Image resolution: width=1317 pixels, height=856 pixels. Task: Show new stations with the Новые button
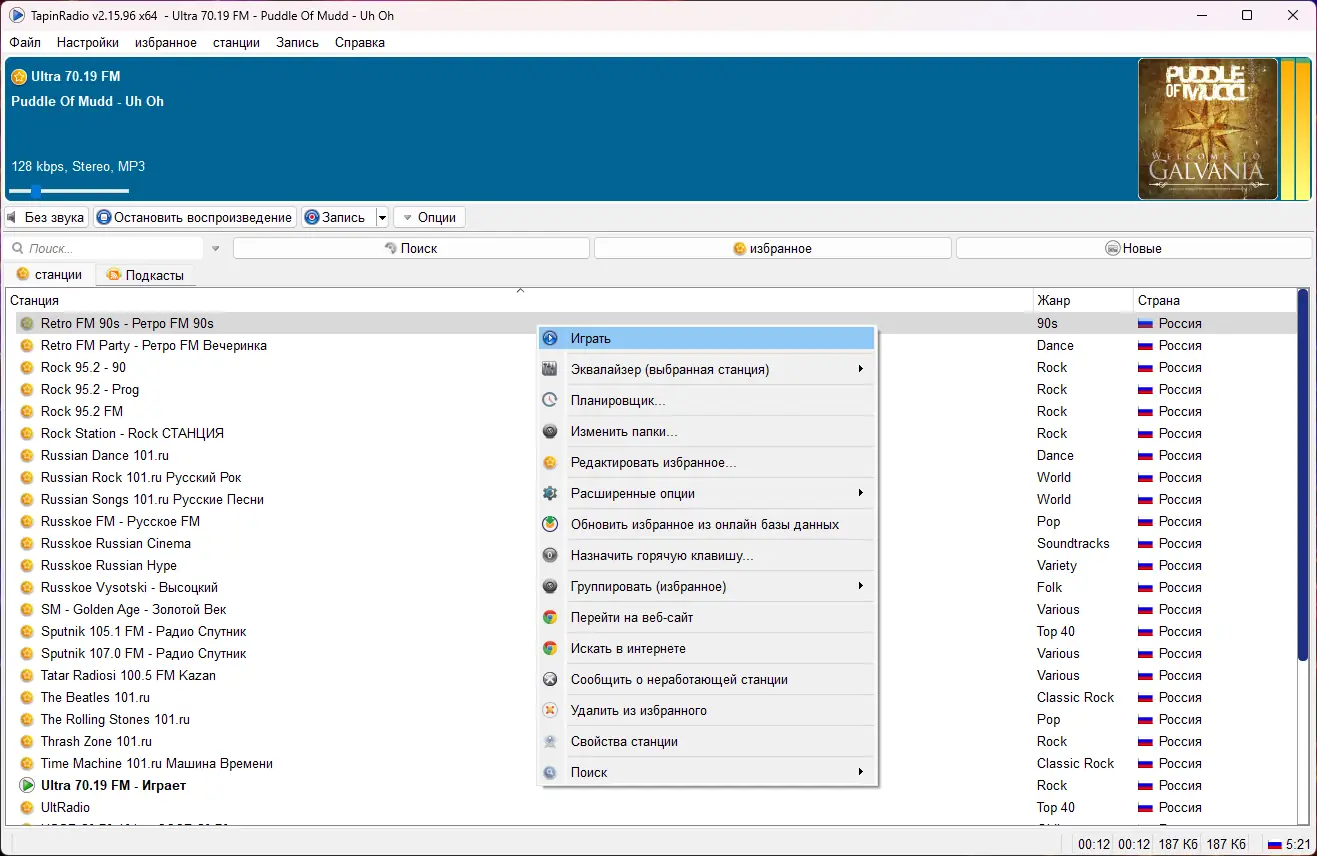pos(1134,248)
